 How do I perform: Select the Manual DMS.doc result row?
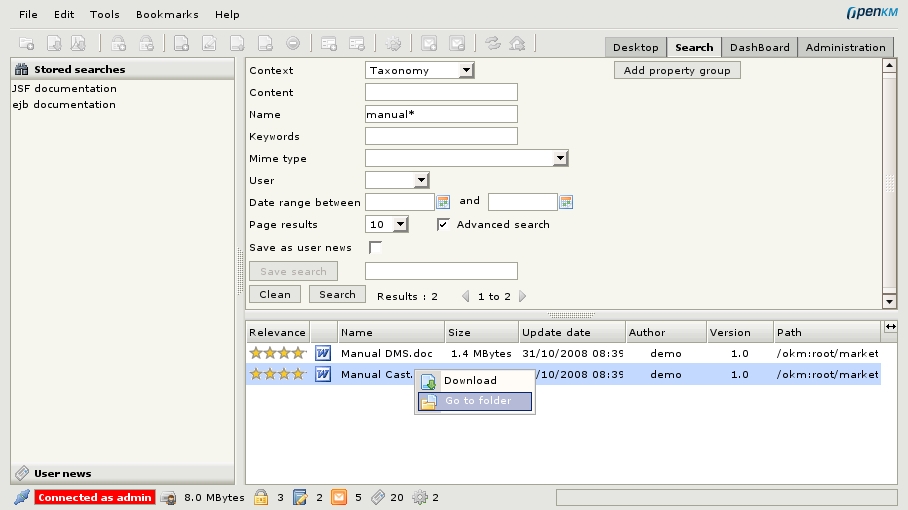pyautogui.click(x=563, y=353)
